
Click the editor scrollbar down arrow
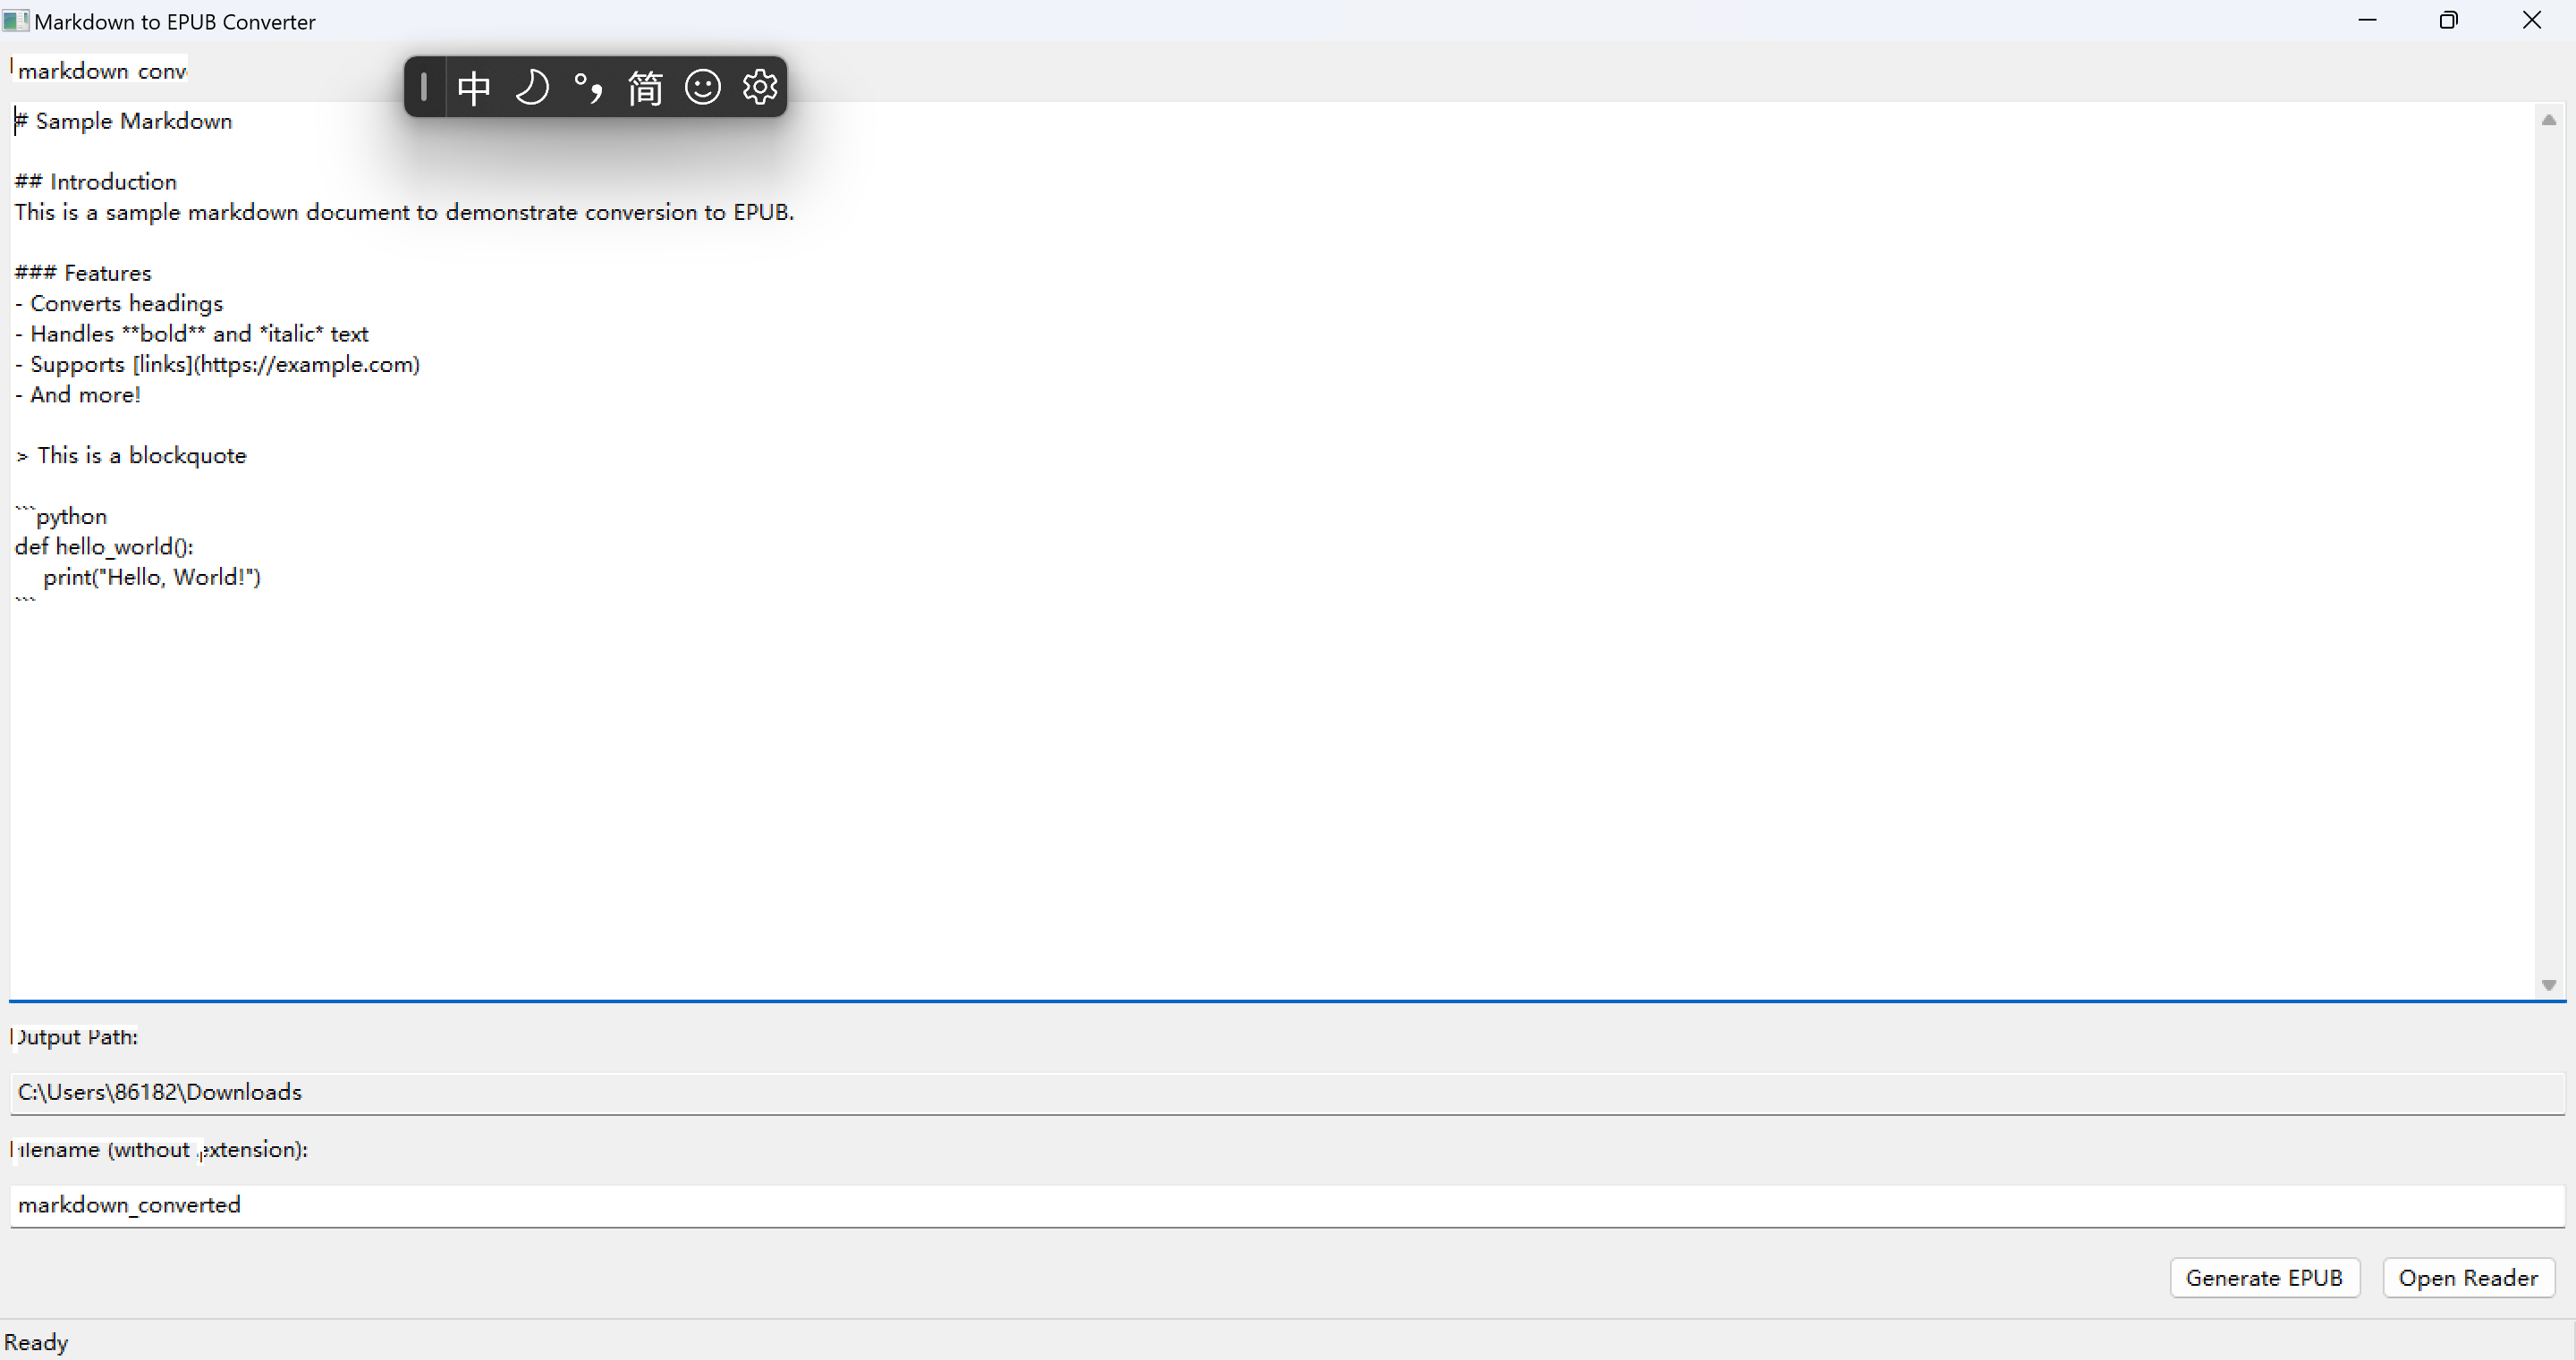[x=2549, y=985]
